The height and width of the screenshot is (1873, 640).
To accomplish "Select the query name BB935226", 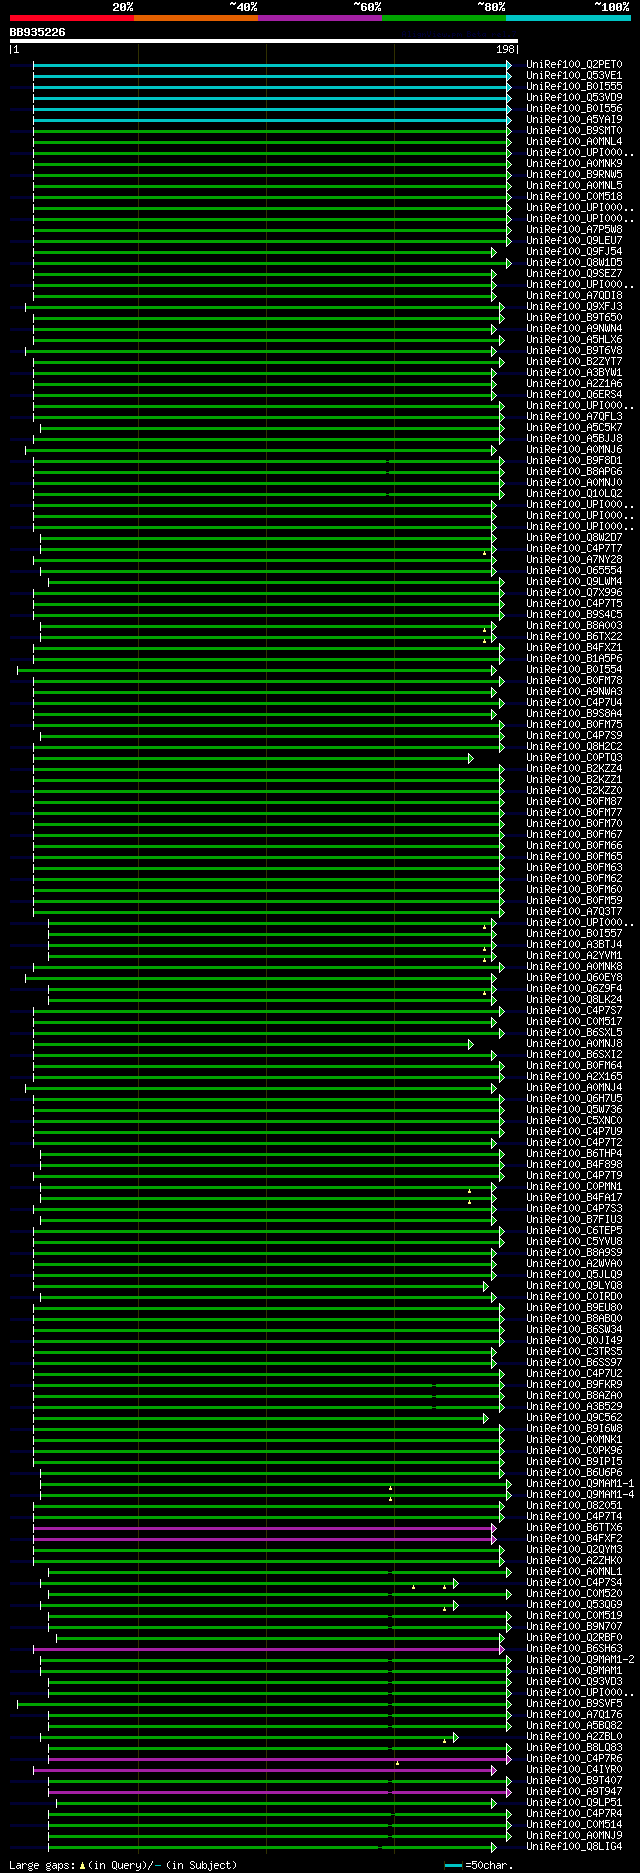I will click(37, 32).
